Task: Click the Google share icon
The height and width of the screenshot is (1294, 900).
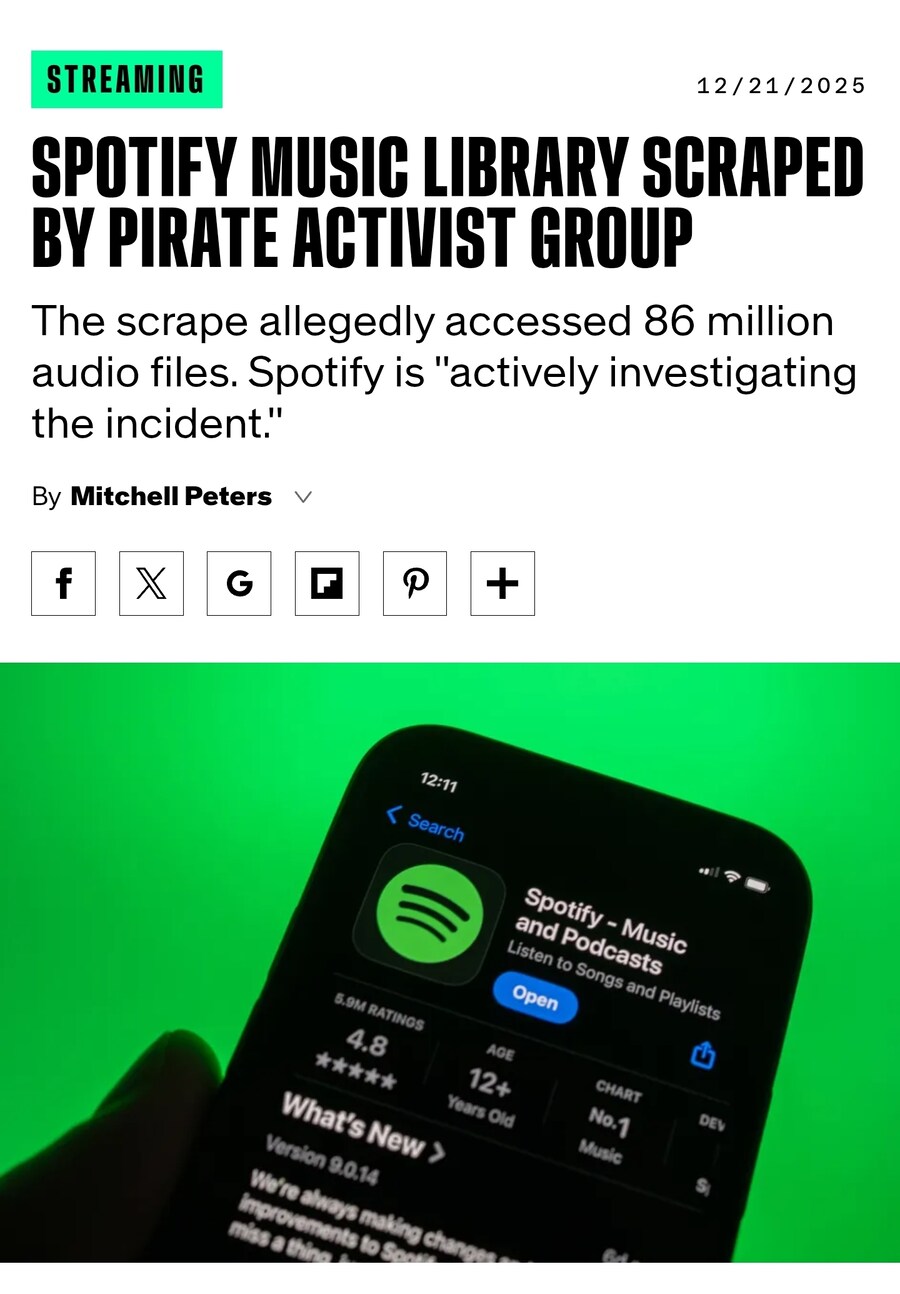Action: pyautogui.click(x=239, y=583)
